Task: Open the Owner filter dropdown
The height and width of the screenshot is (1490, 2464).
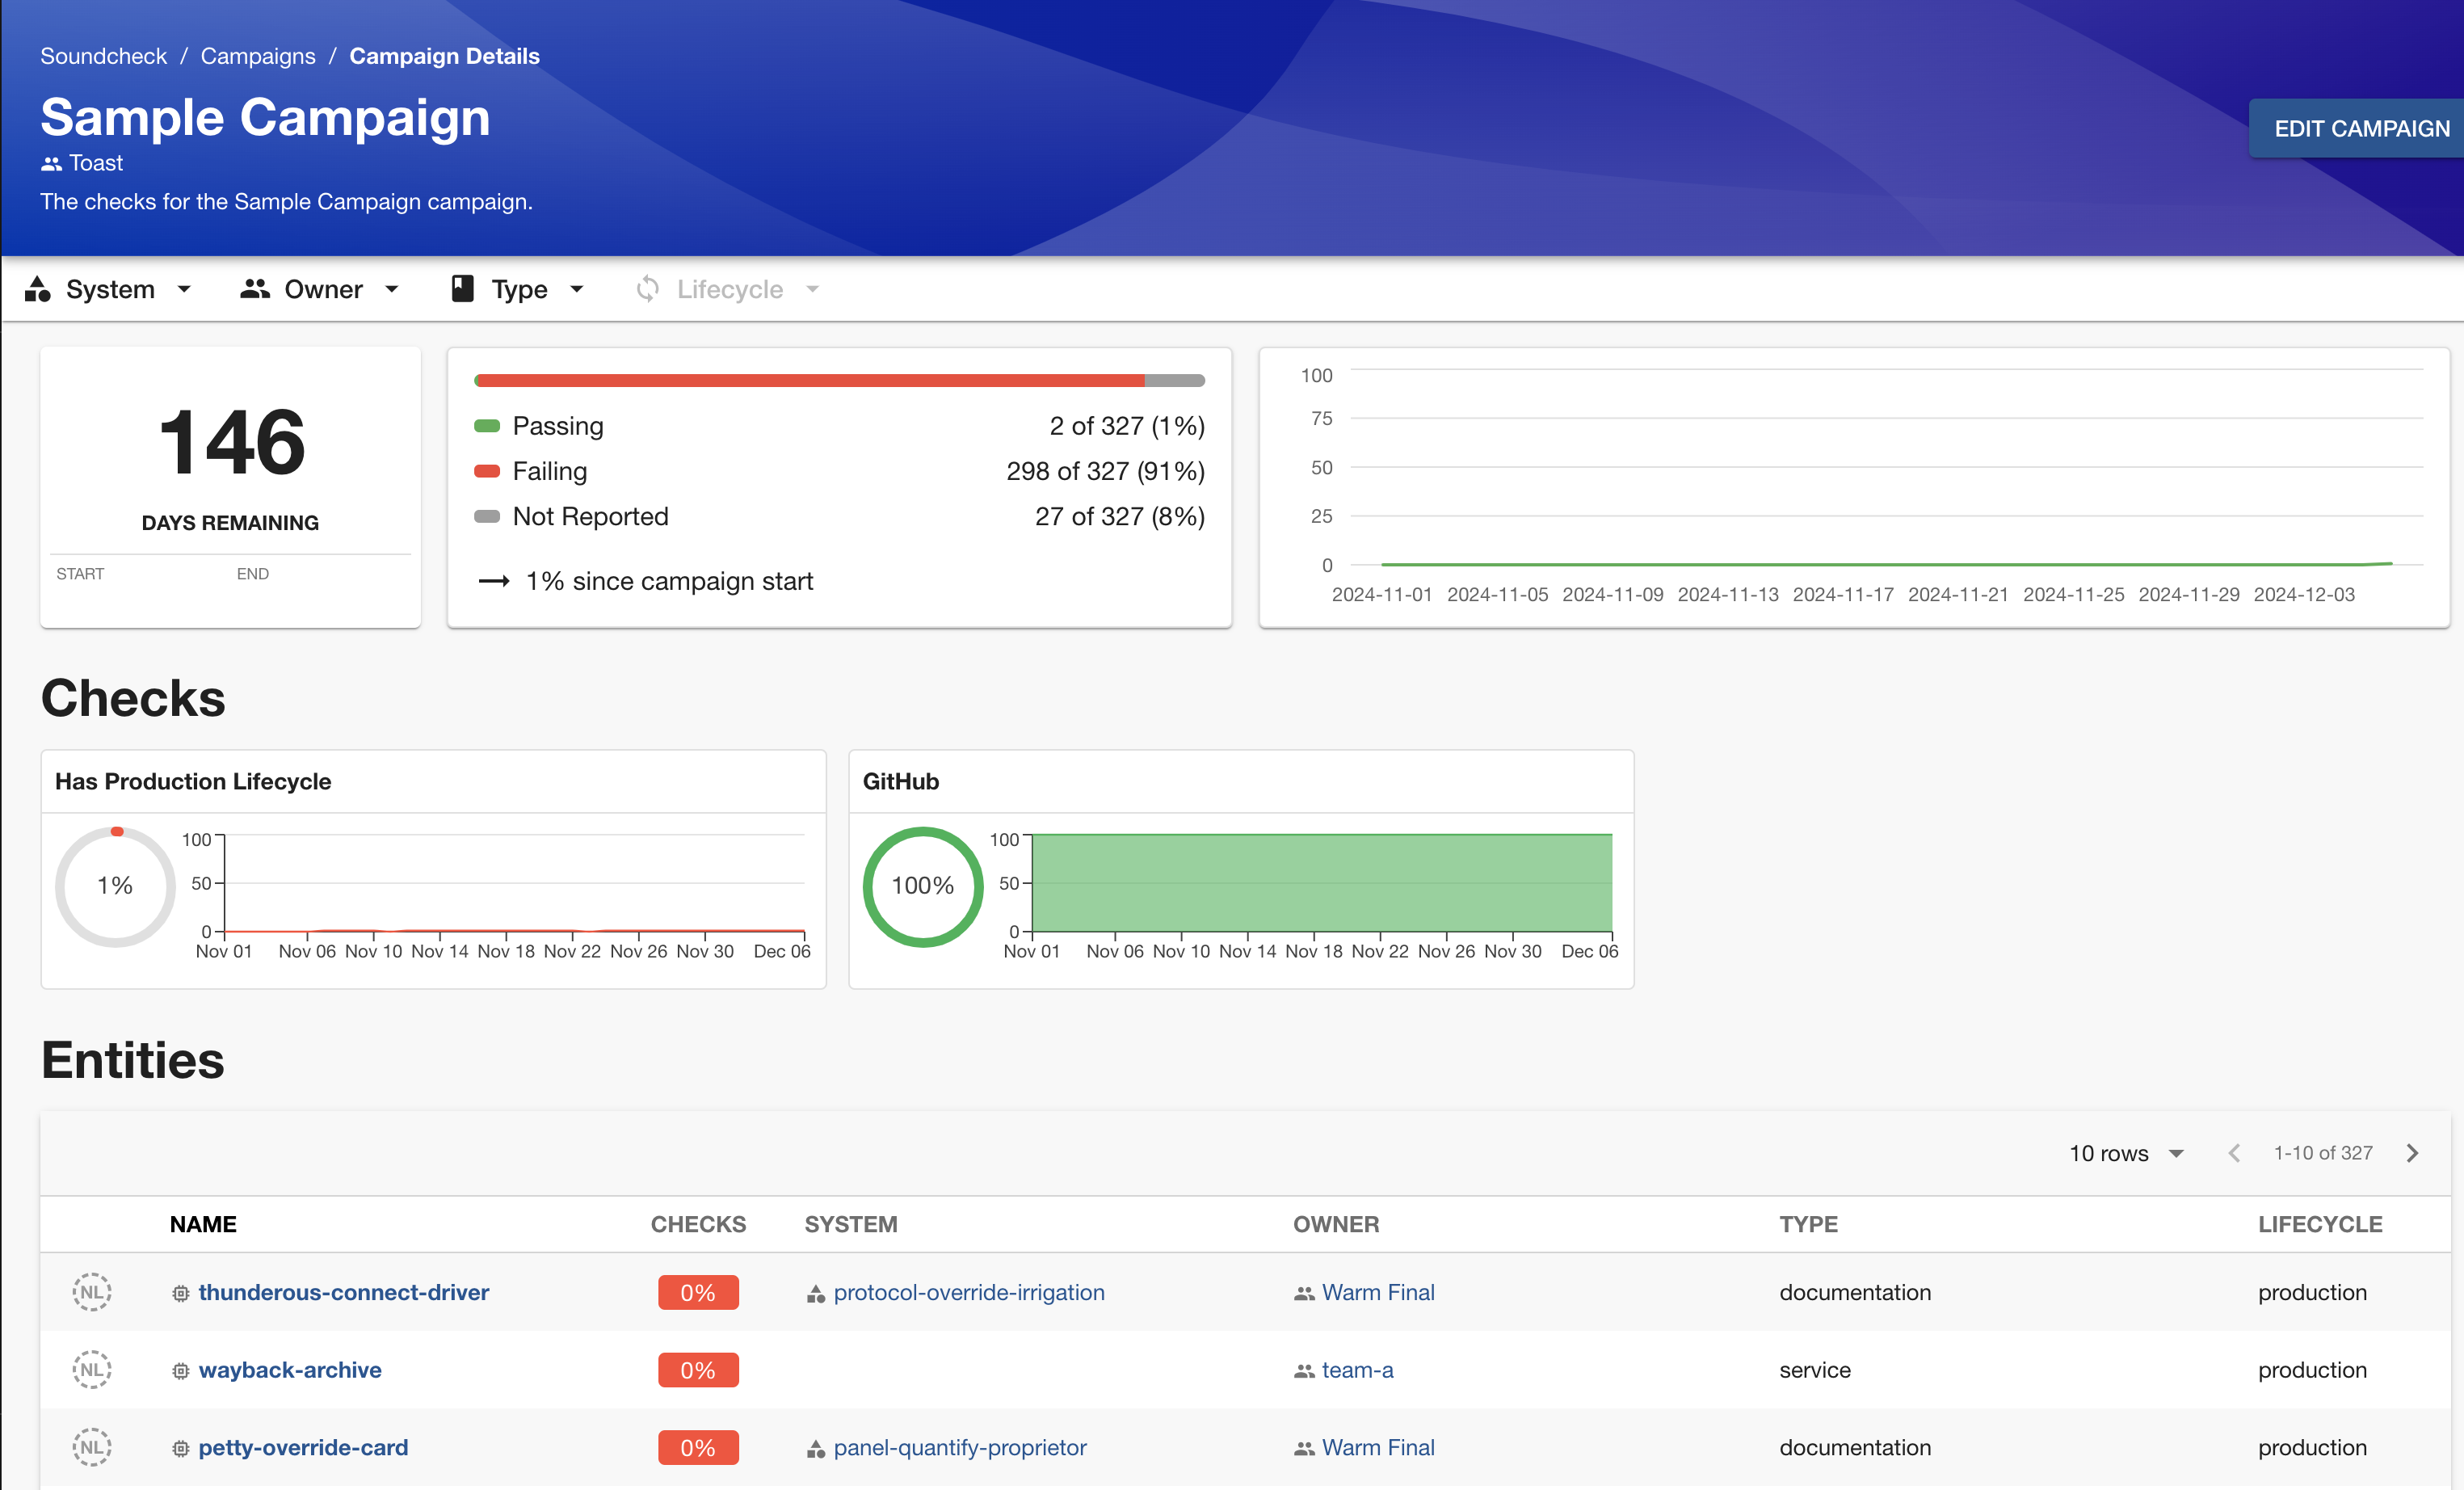Action: [x=320, y=289]
